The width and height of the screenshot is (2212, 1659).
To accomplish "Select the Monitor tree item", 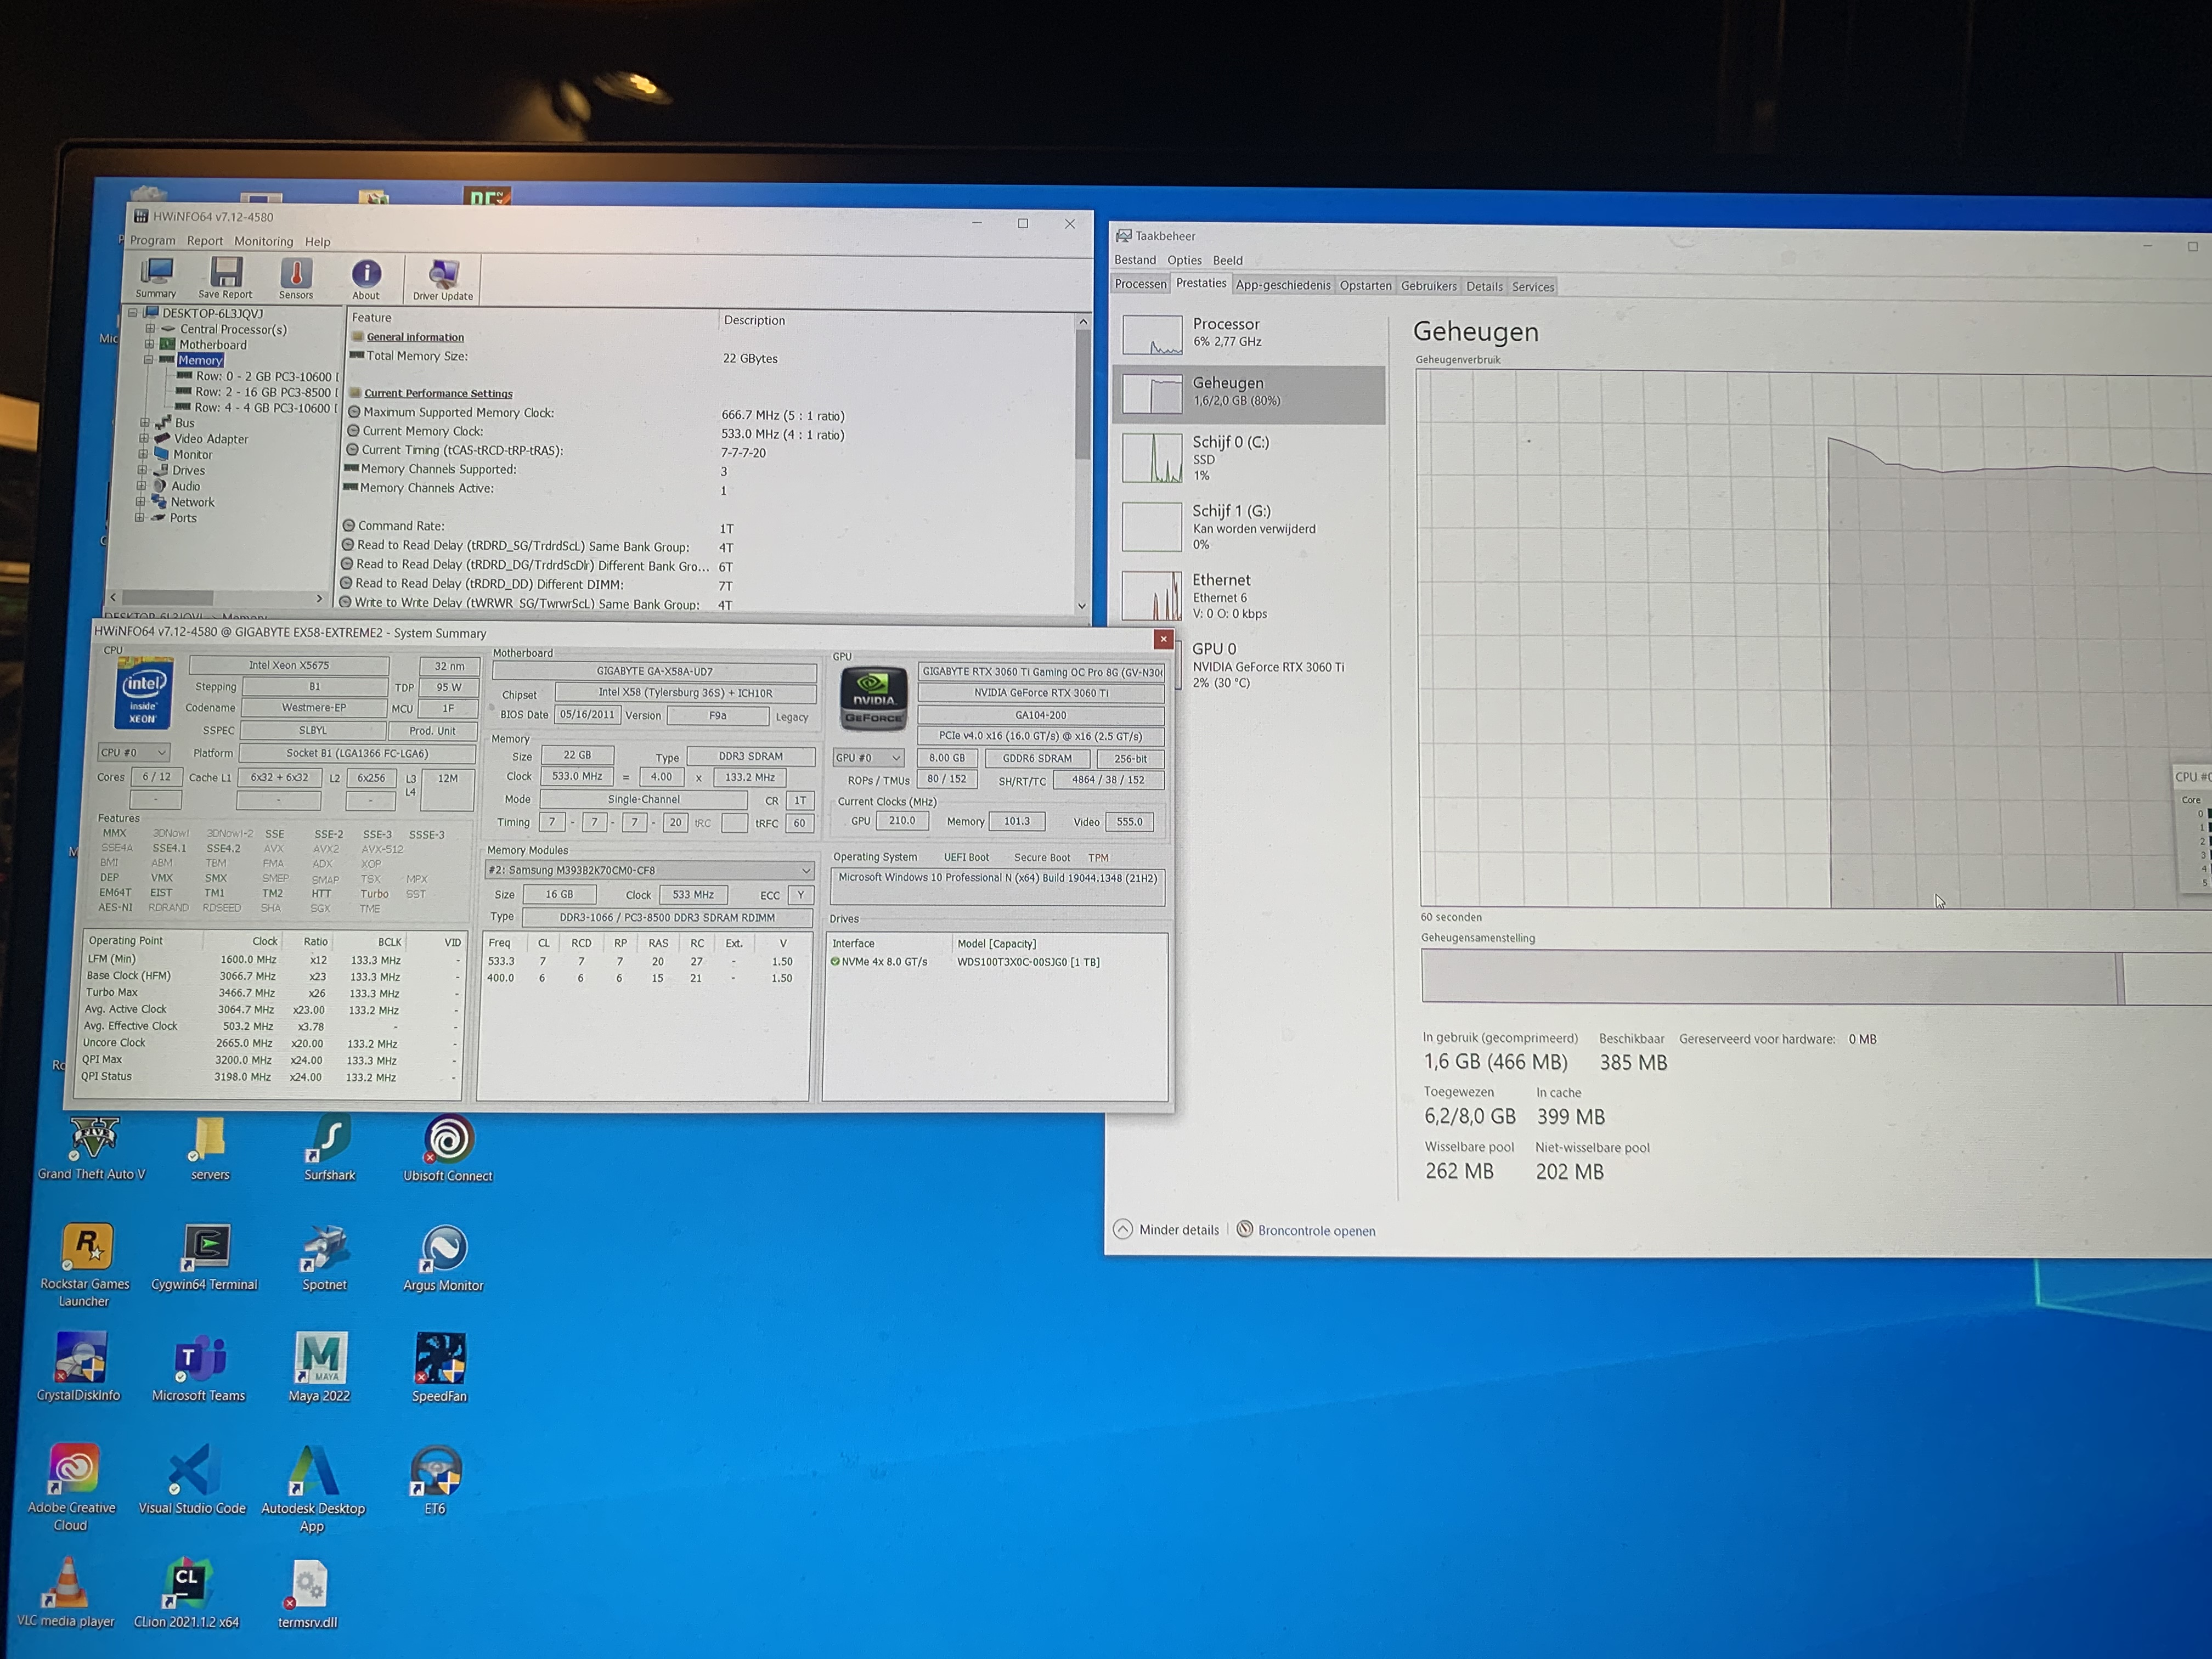I will tap(192, 454).
